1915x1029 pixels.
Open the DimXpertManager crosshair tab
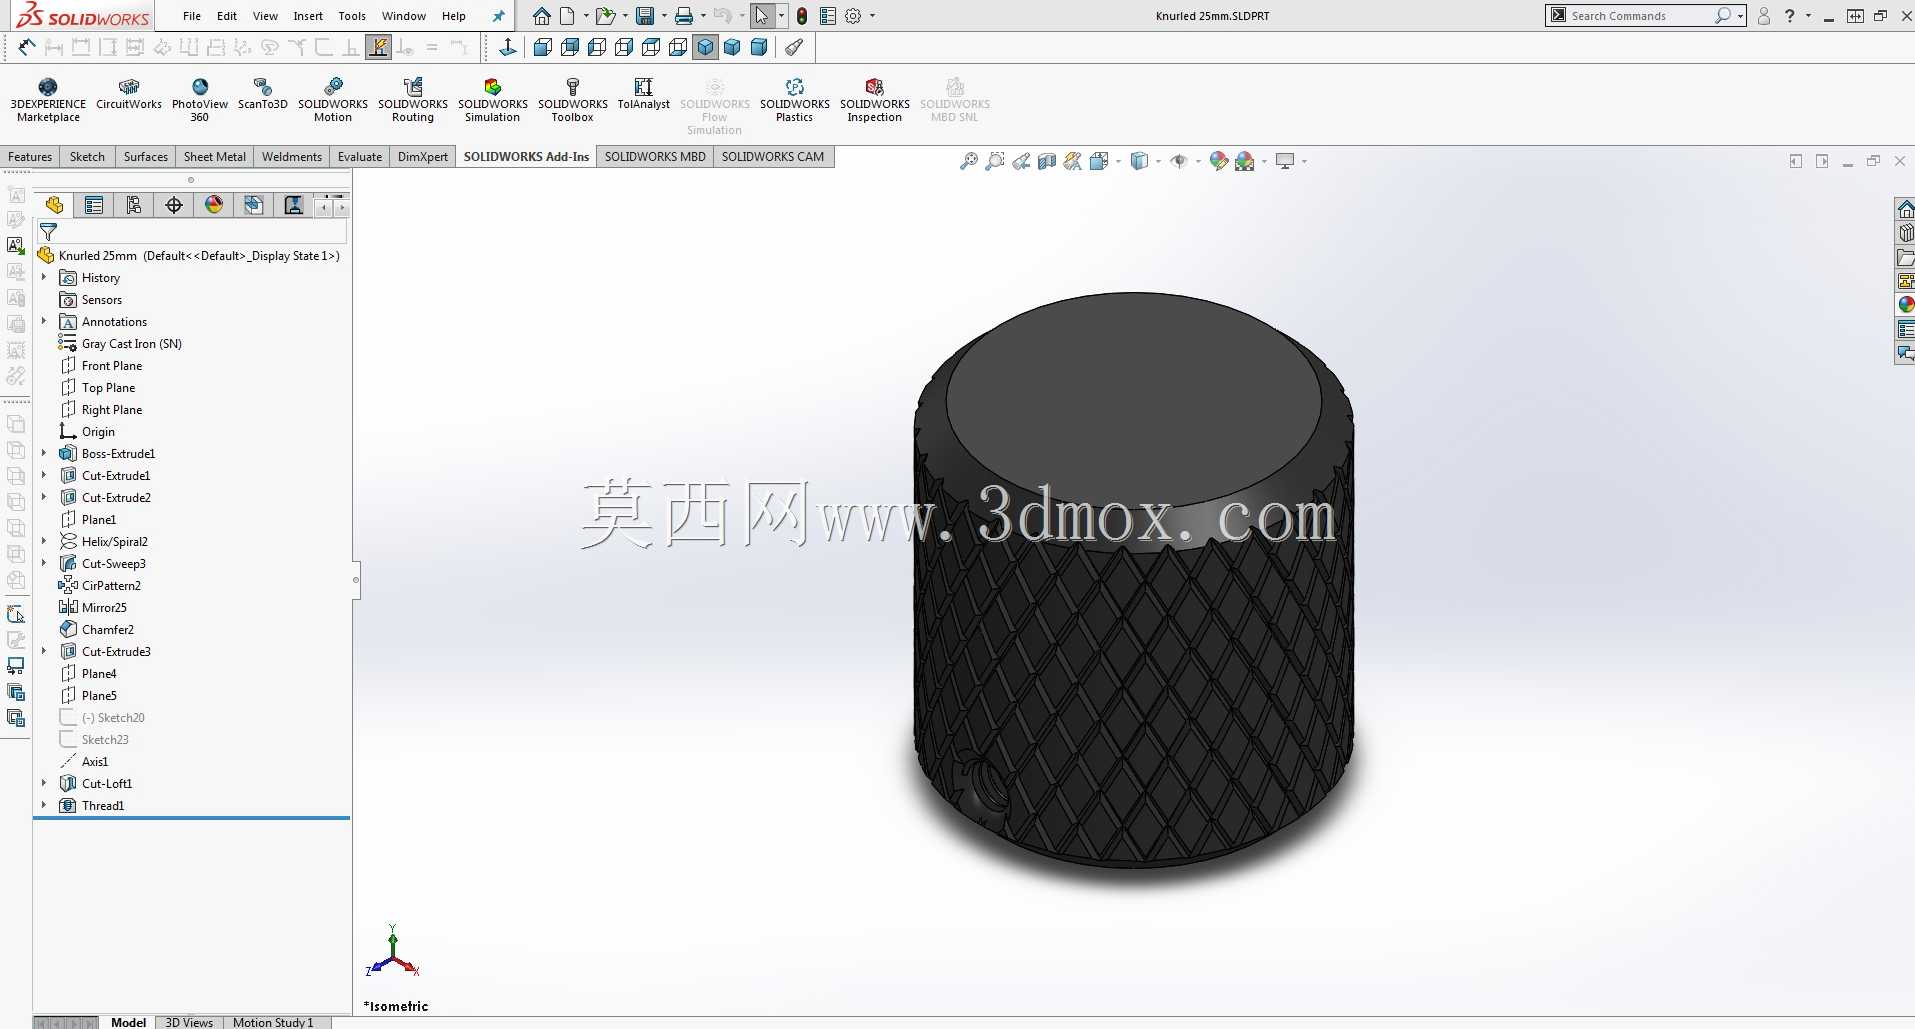(x=174, y=205)
